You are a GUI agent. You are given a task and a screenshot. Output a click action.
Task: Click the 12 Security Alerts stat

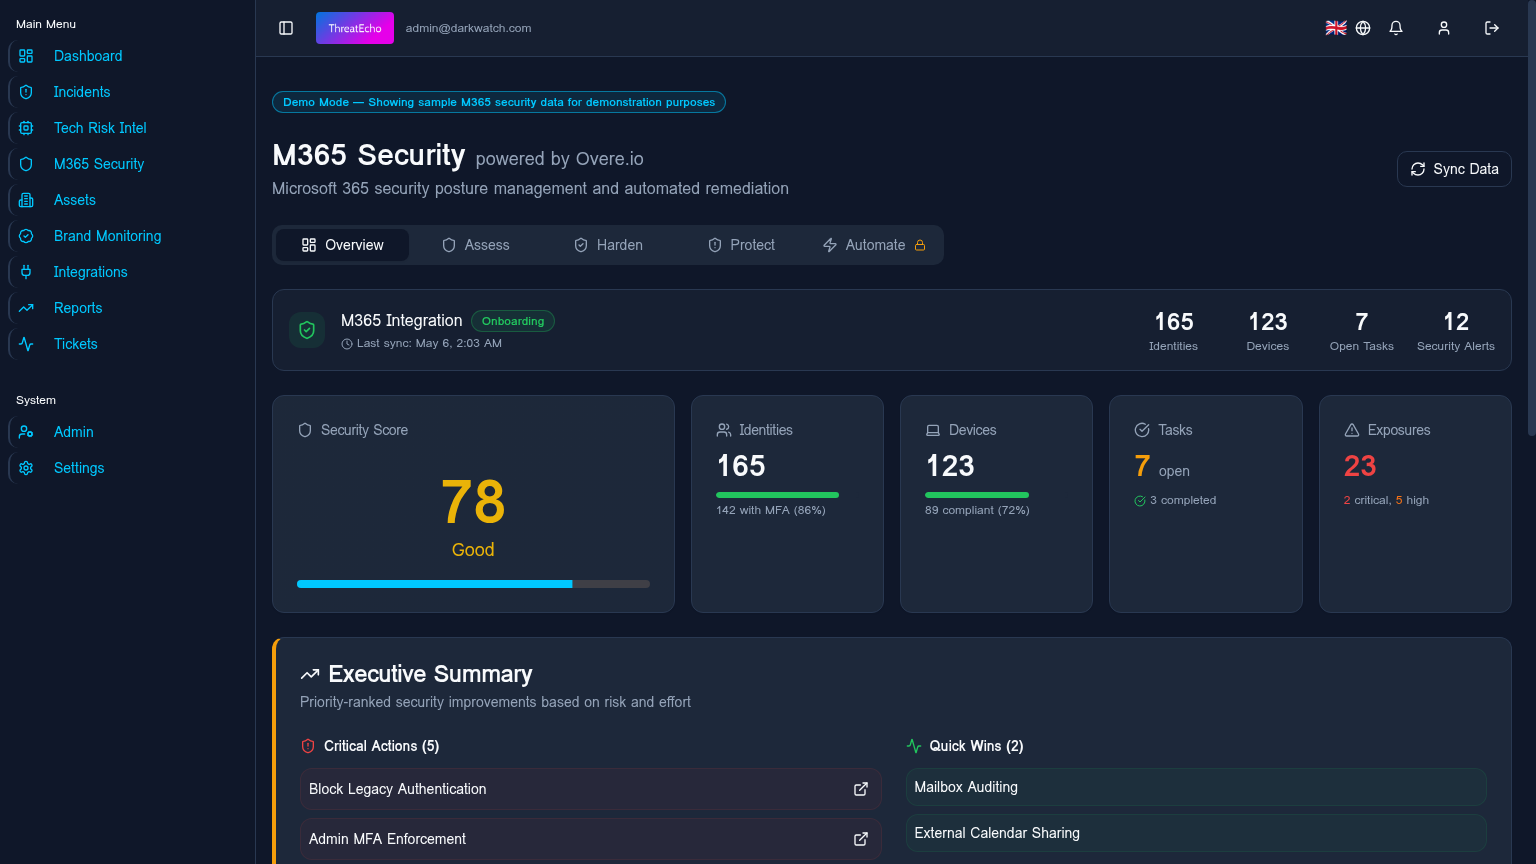click(1456, 331)
